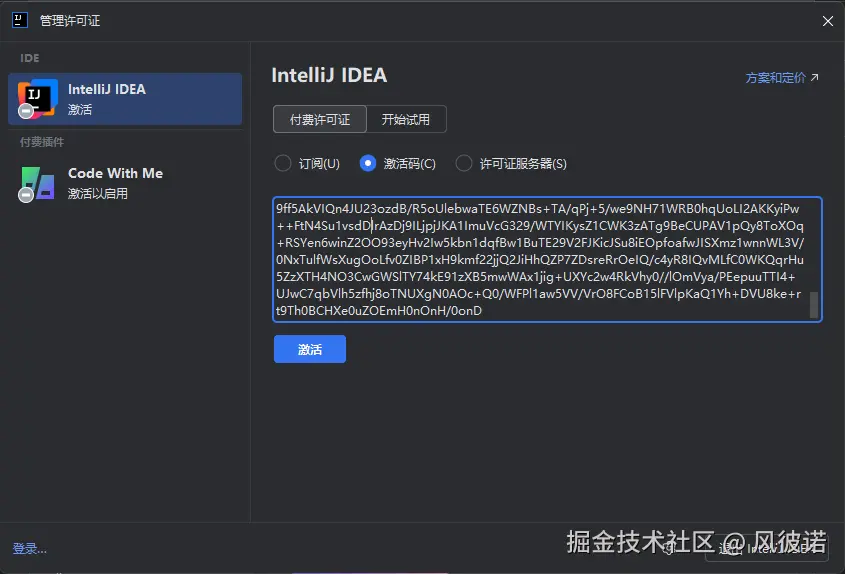Image resolution: width=845 pixels, height=574 pixels.
Task: Click the external arrow icon beside 方案和定价
Action: tap(814, 78)
